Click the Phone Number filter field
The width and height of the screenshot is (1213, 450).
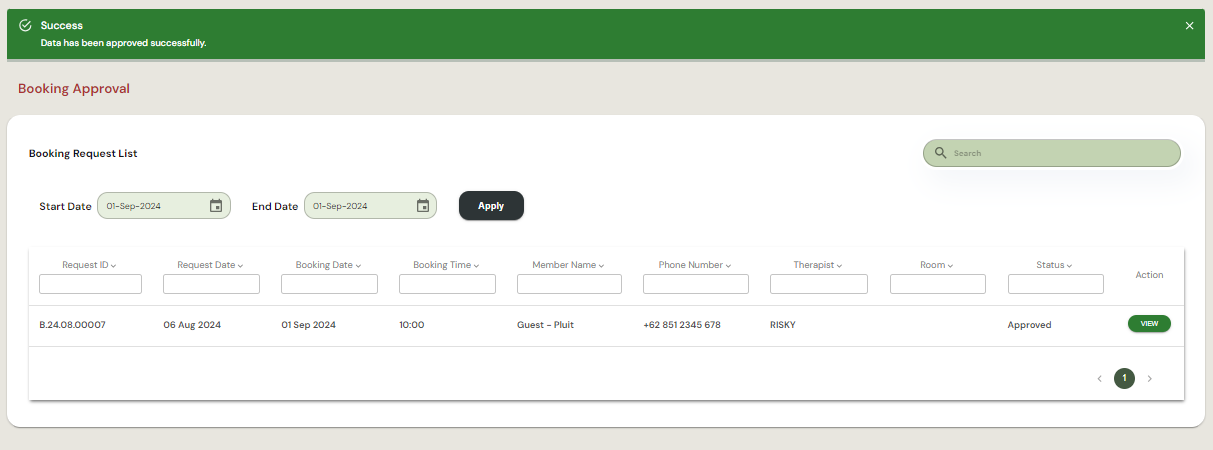695,284
